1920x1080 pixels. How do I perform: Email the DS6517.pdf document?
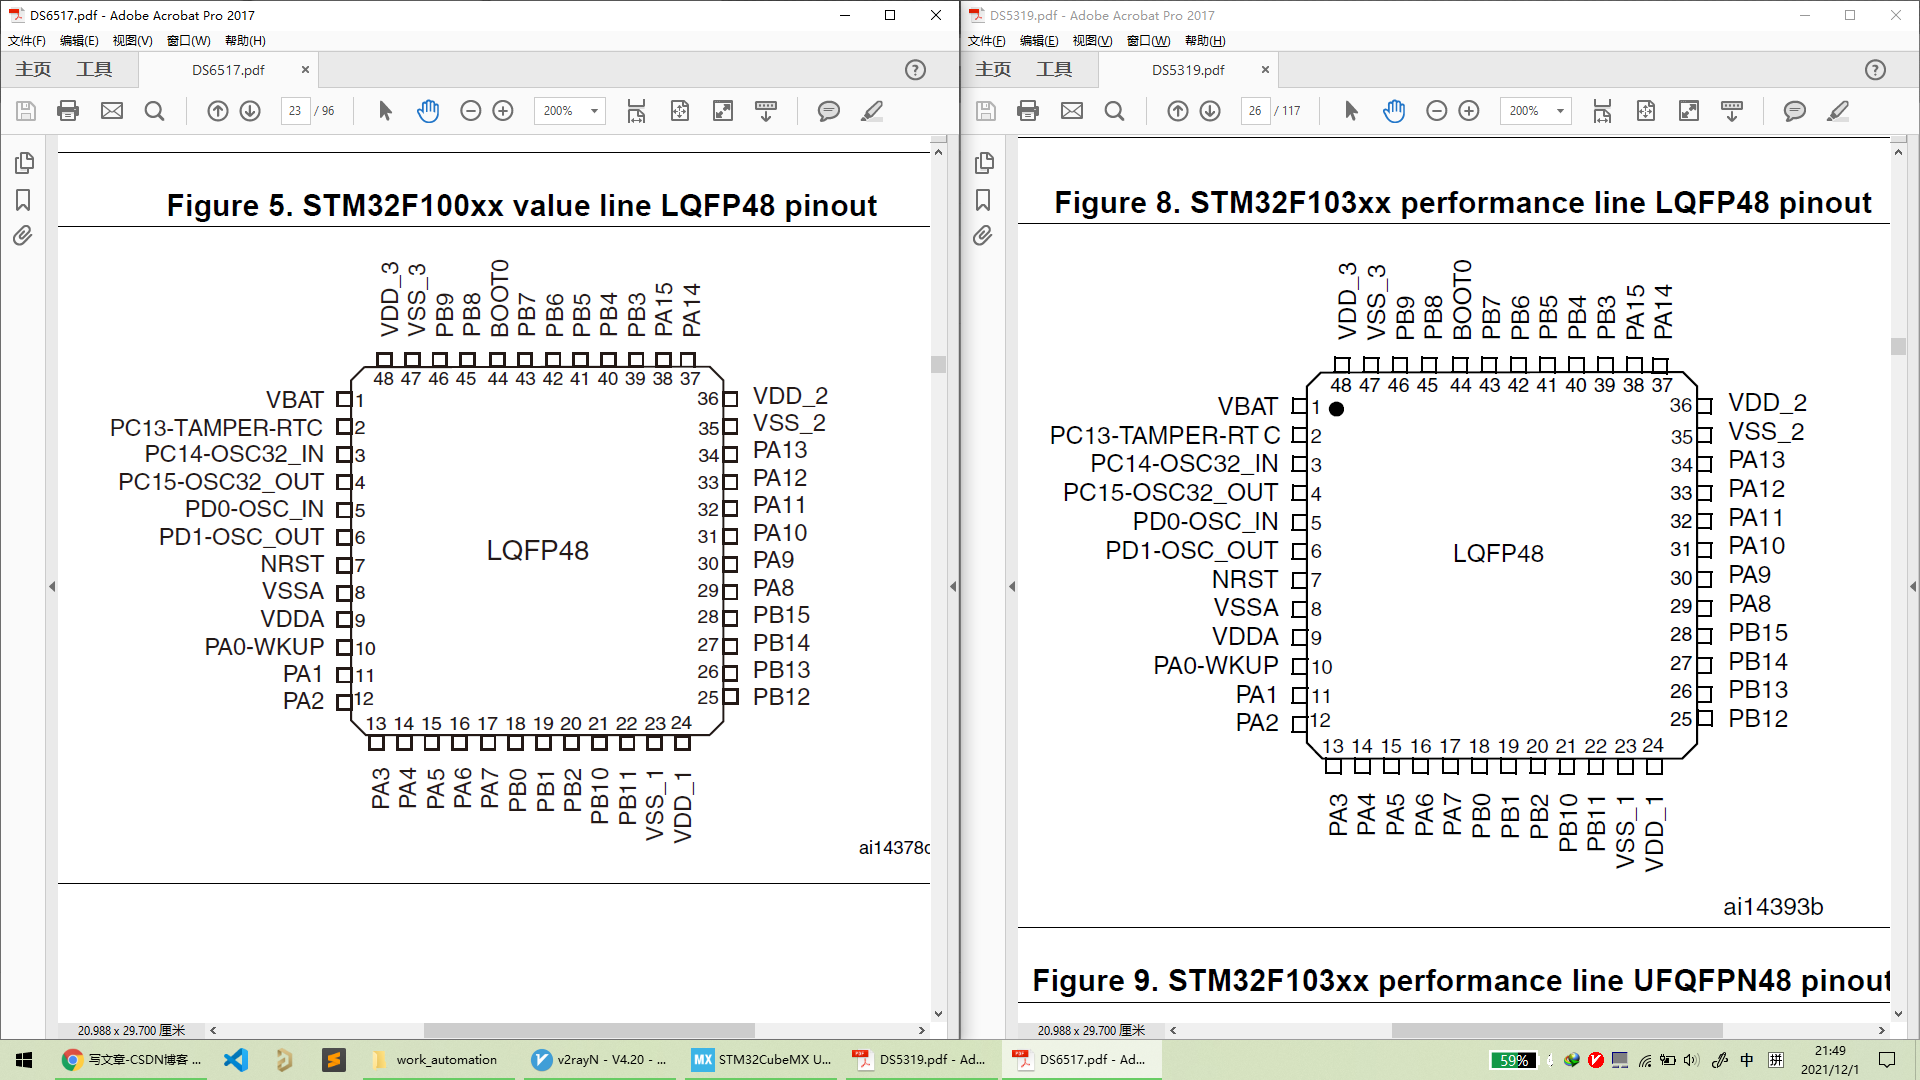click(x=112, y=111)
